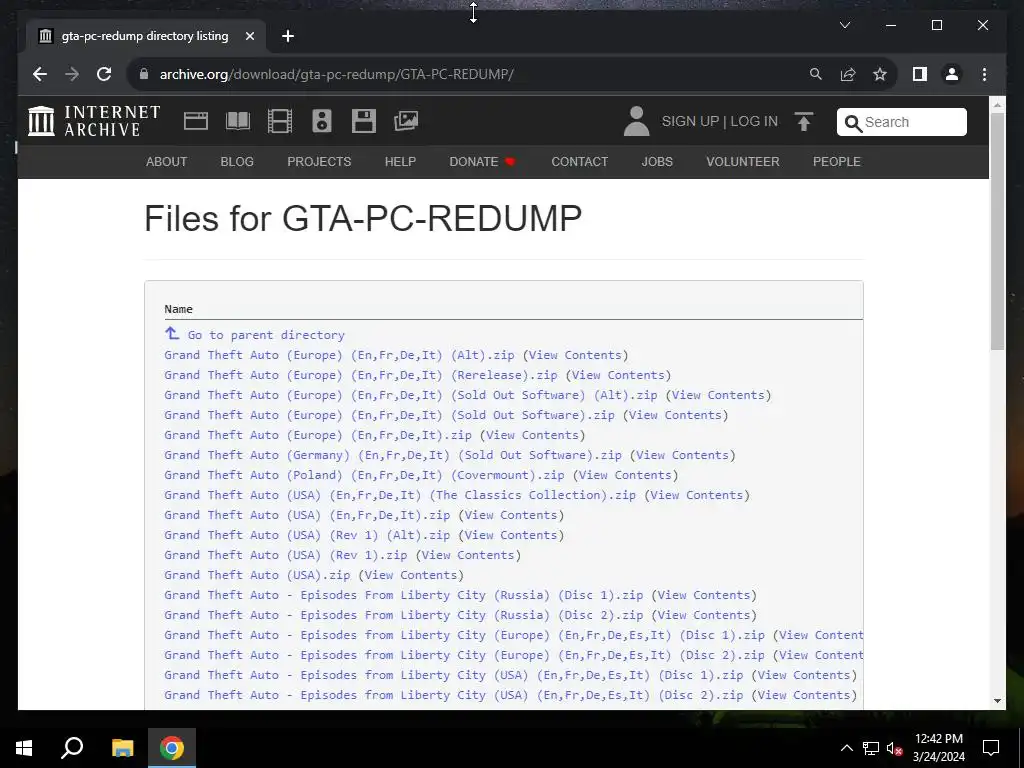Open a new browser tab

point(288,37)
